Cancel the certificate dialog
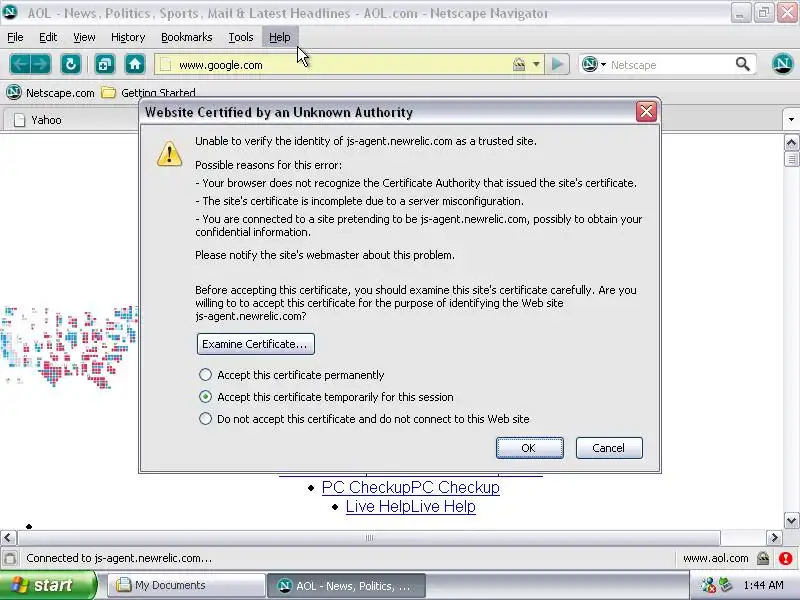Image resolution: width=800 pixels, height=600 pixels. [x=609, y=448]
